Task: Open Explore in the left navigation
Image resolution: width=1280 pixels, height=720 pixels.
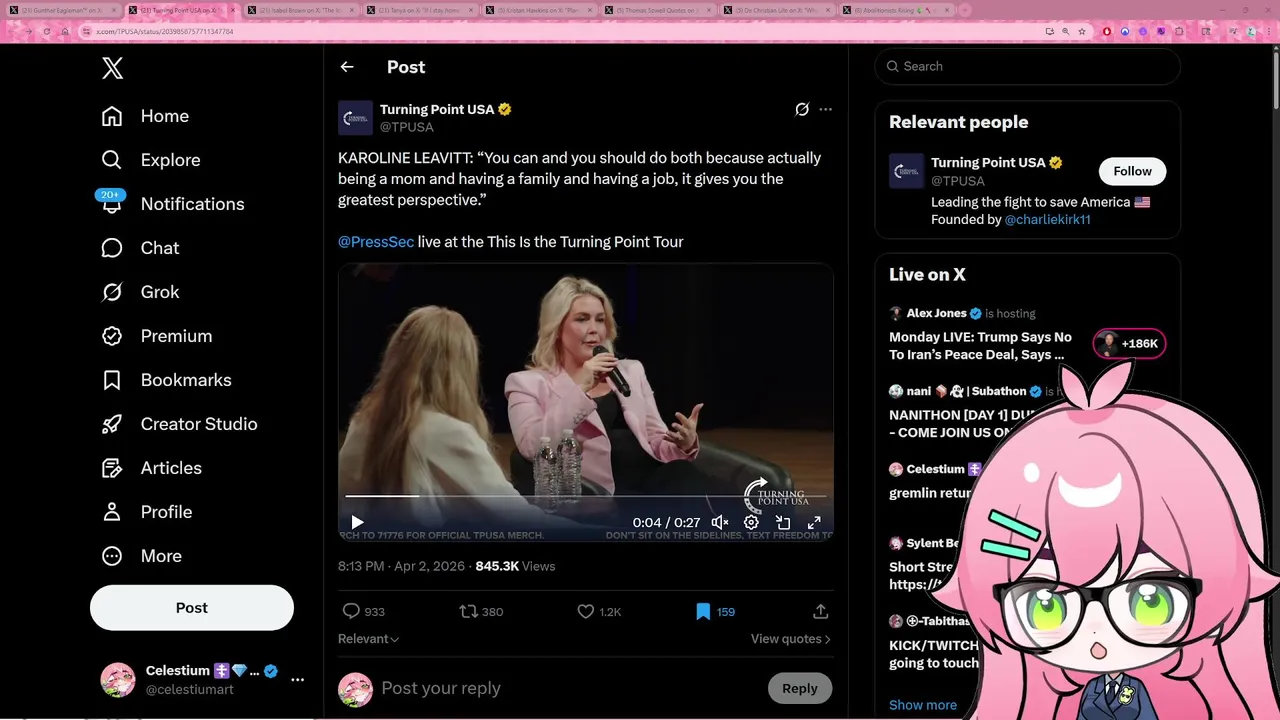Action: pos(150,160)
